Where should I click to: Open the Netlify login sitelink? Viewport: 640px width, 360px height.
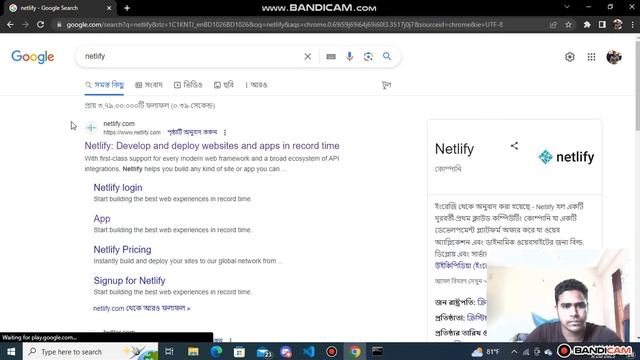coord(118,188)
